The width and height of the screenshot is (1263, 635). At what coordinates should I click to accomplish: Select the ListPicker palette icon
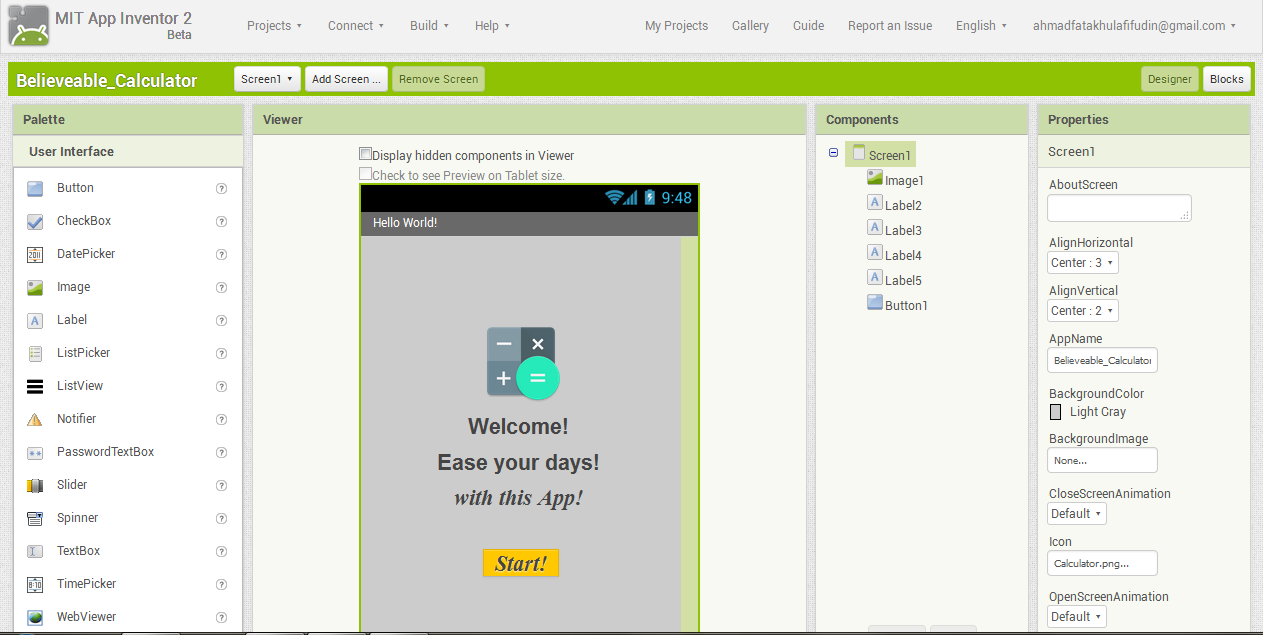coord(35,353)
